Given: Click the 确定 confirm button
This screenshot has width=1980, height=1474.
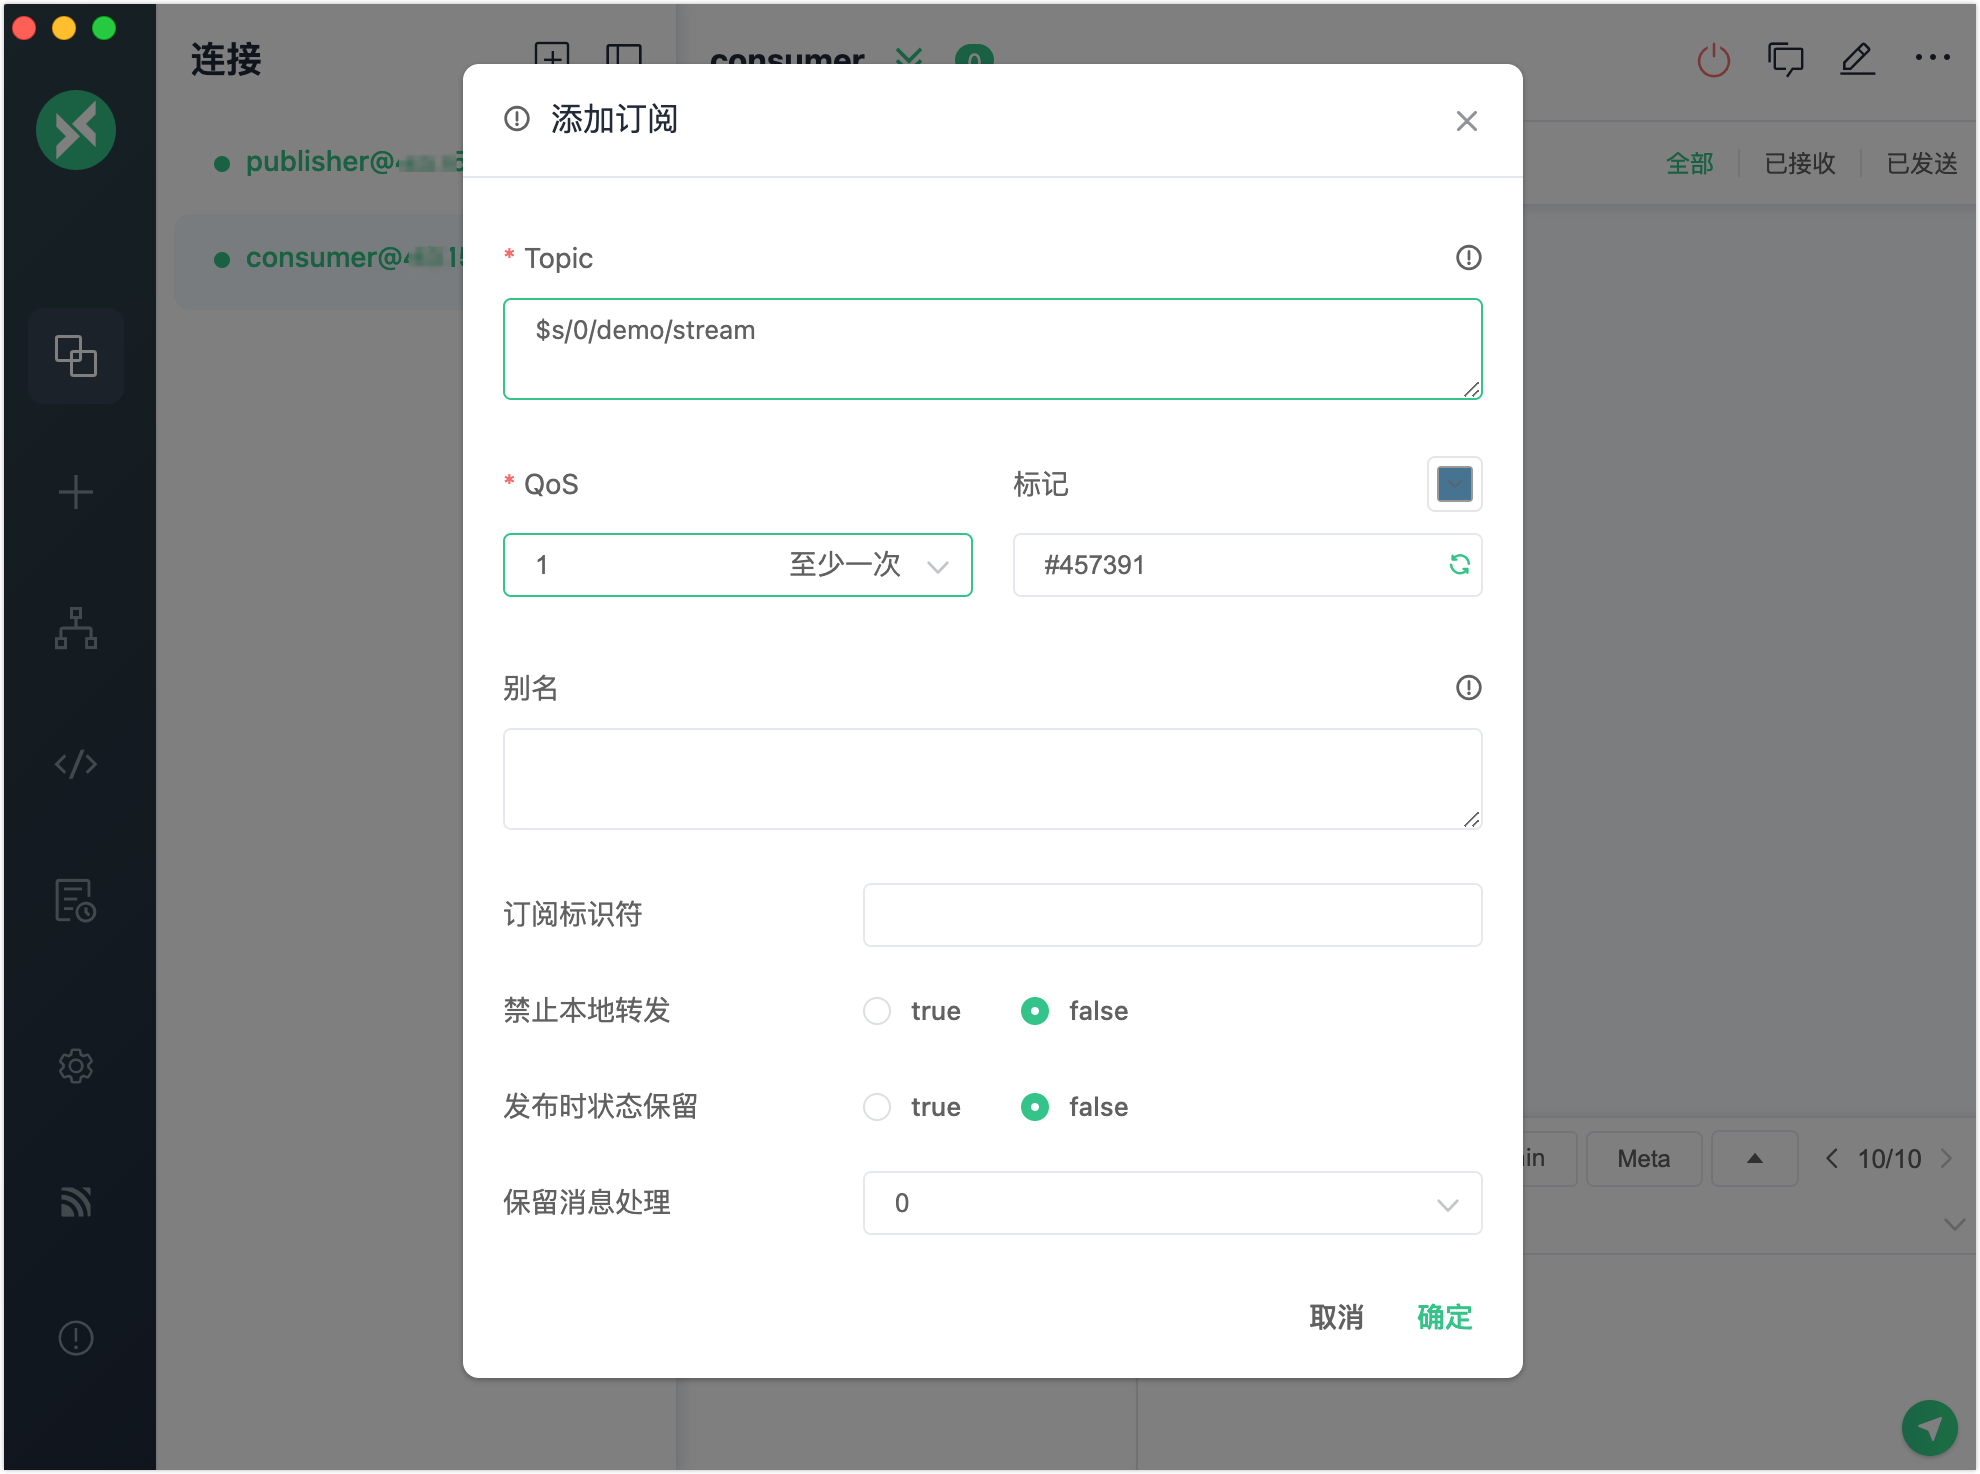Looking at the screenshot, I should pos(1444,1317).
